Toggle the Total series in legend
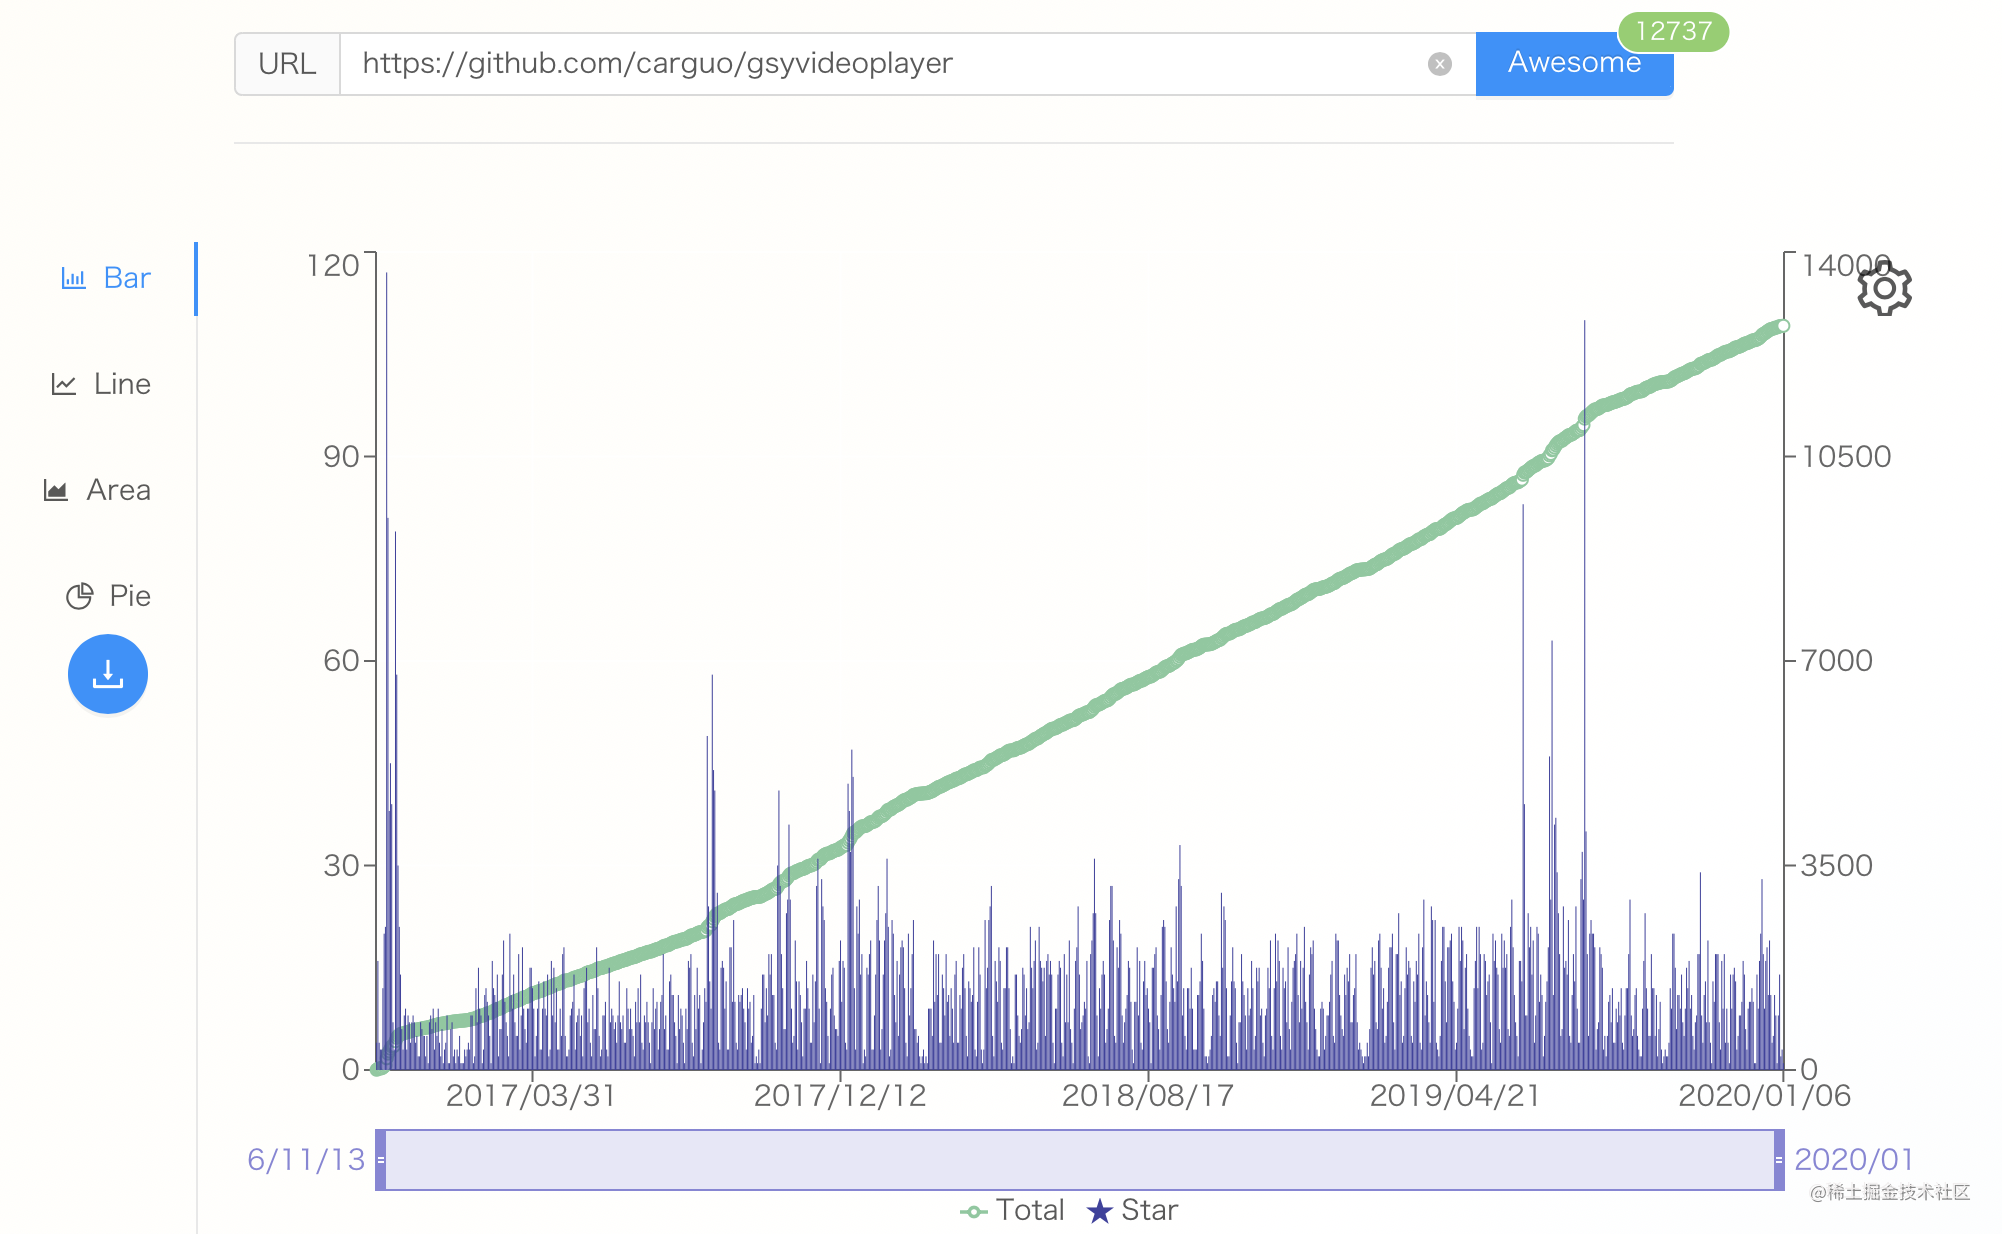The image size is (2002, 1234). (1012, 1211)
